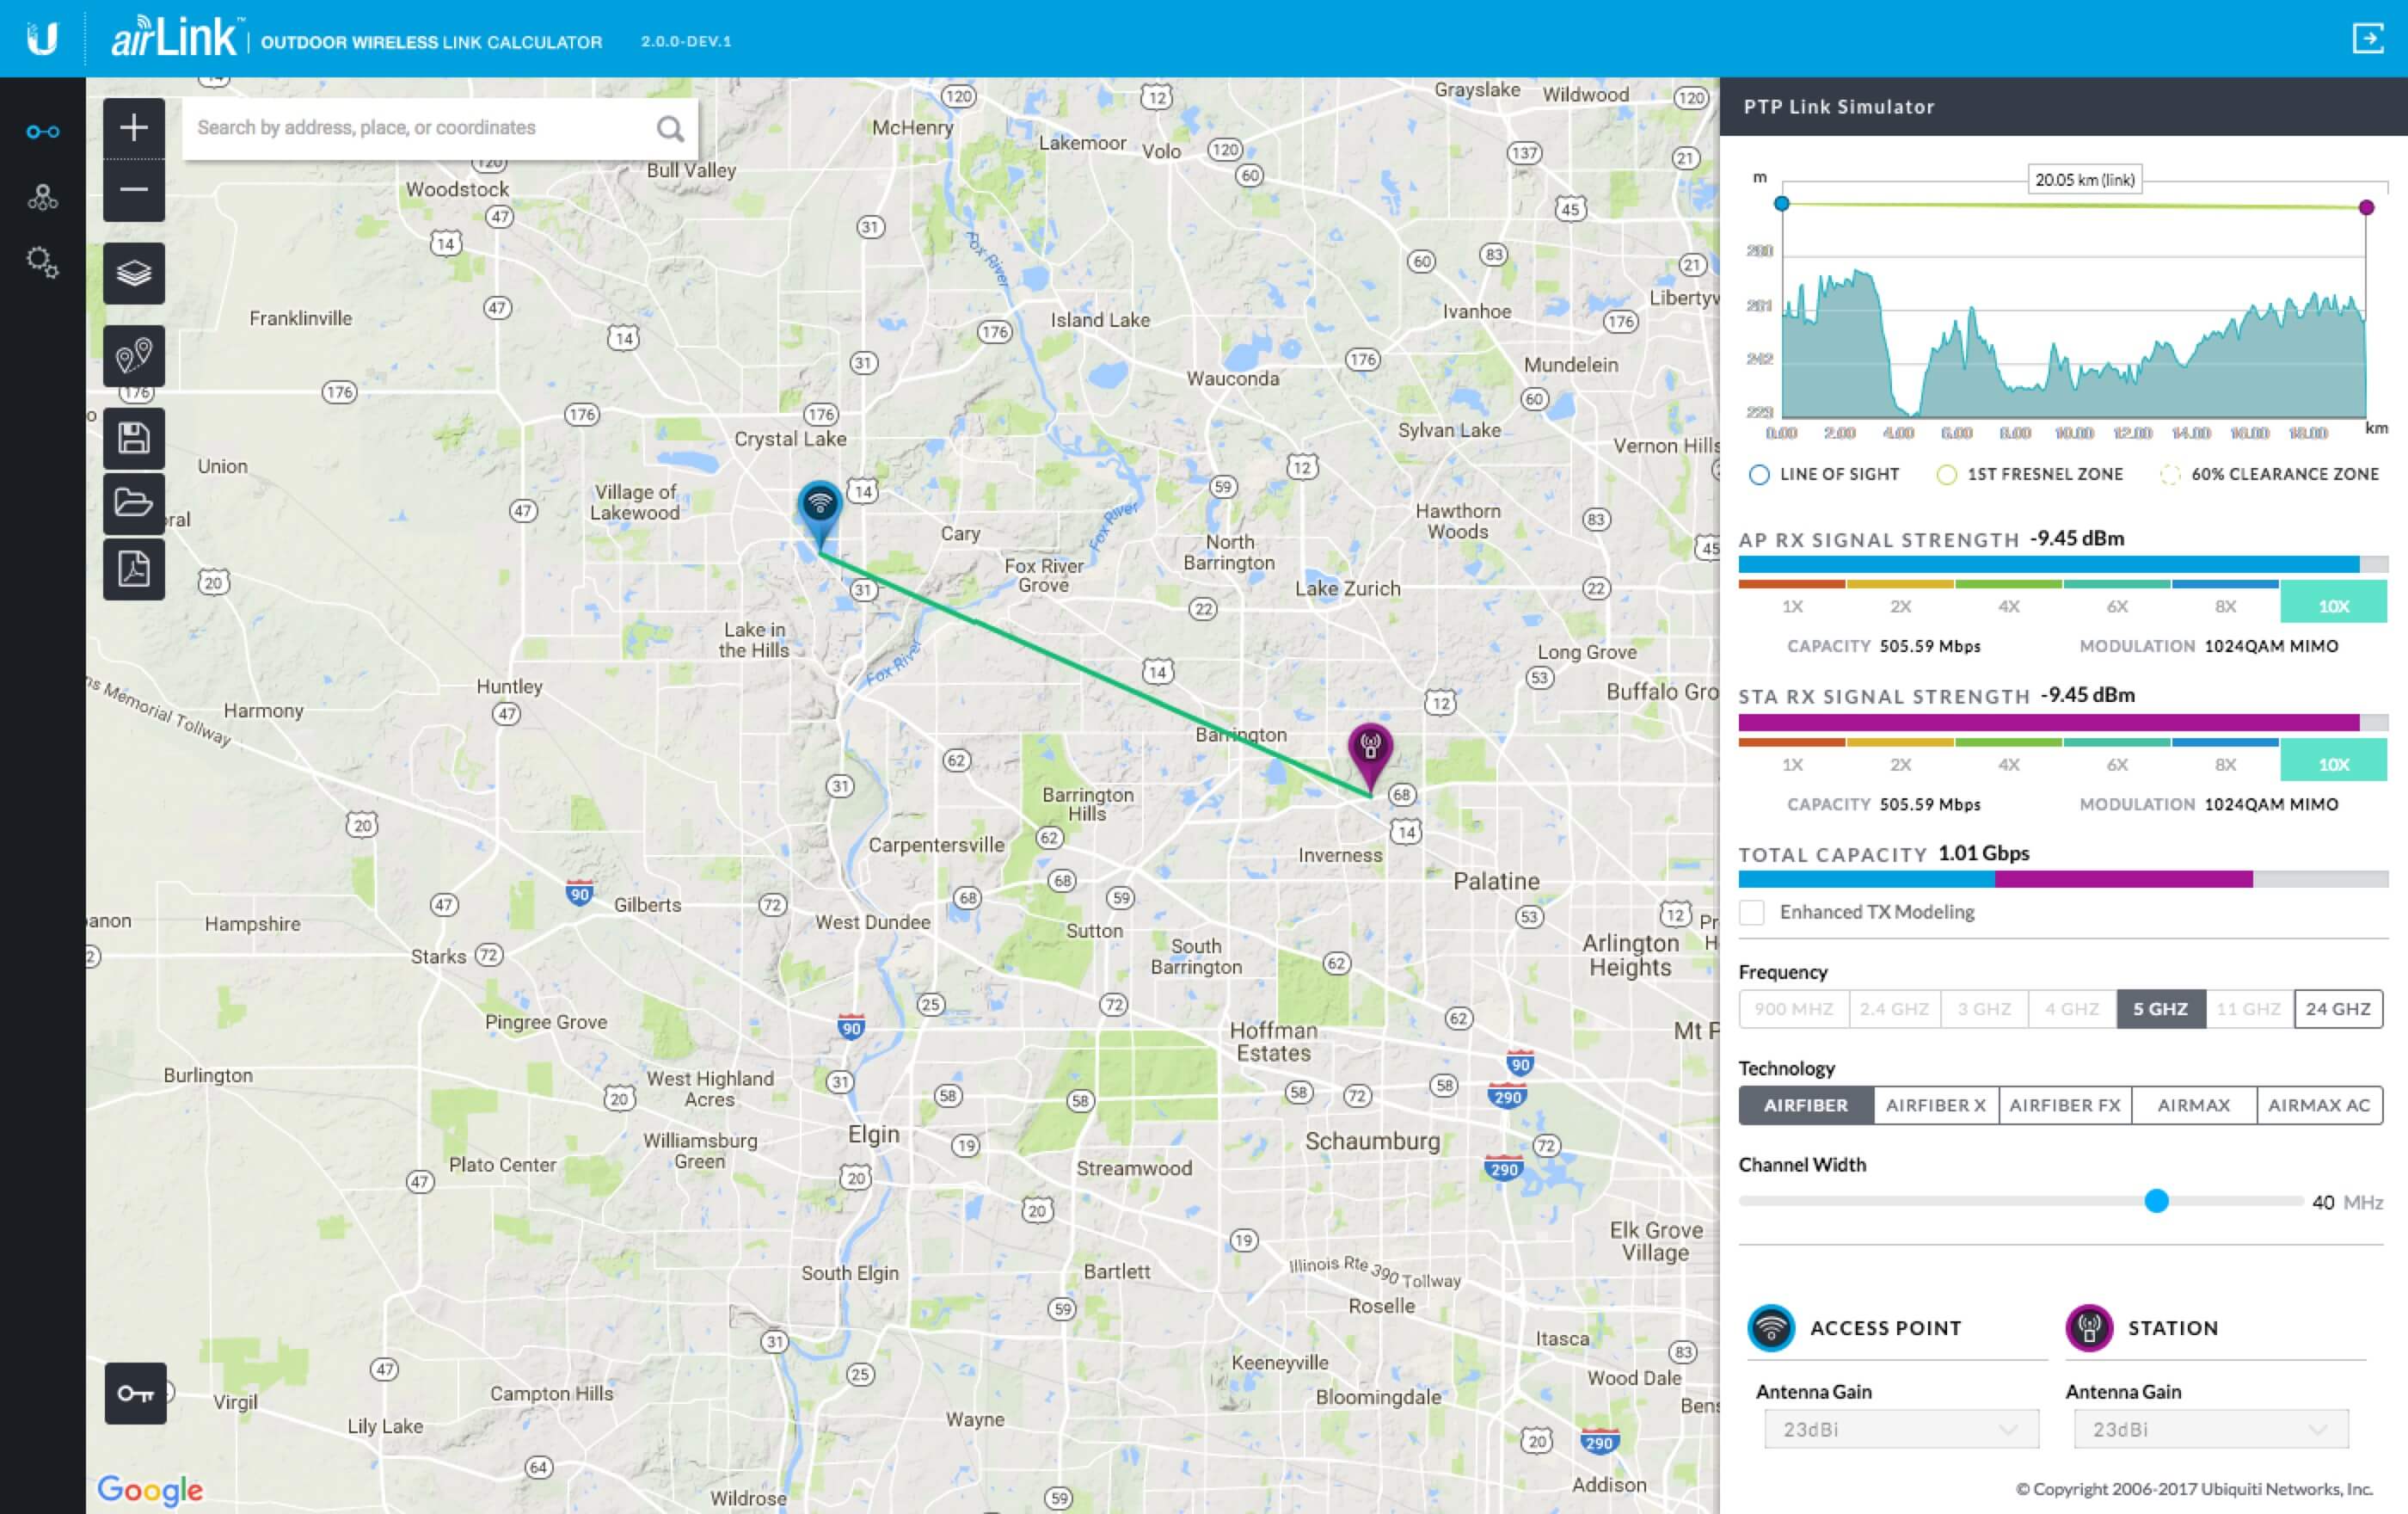Click the STA capacity 505.59 Mbps value
This screenshot has width=2408, height=1514.
(x=1929, y=804)
